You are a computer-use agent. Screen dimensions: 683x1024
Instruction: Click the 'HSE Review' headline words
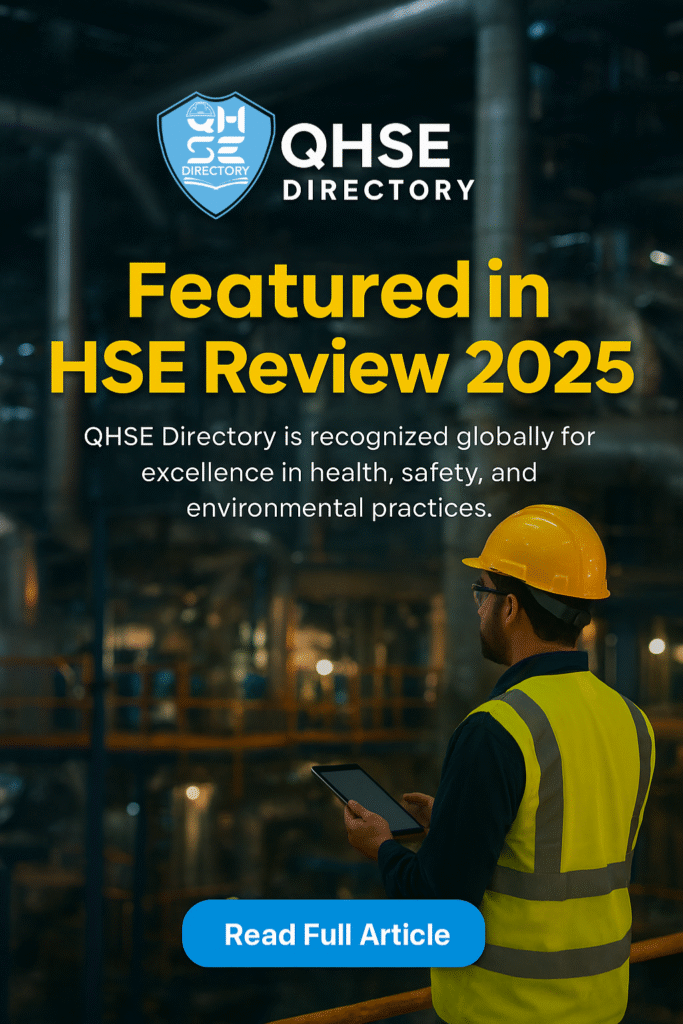tap(240, 368)
